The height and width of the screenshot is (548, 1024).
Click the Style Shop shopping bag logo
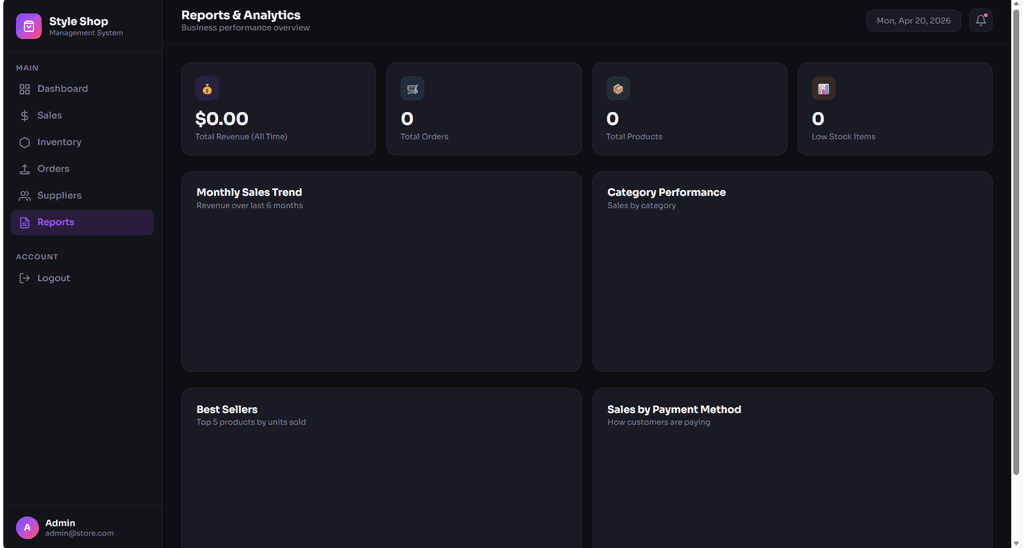pyautogui.click(x=29, y=26)
